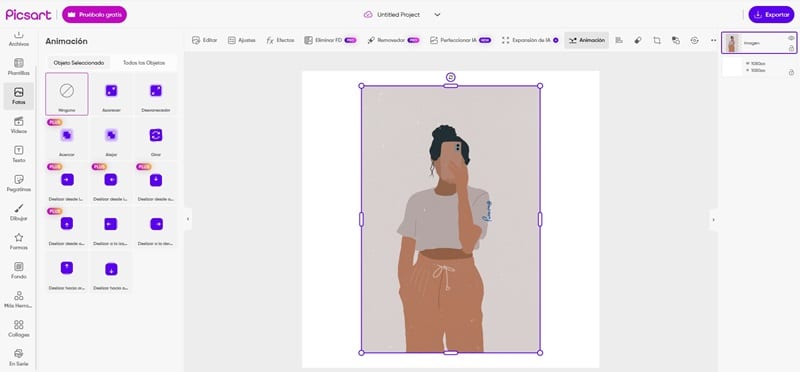Select the Texto tool in the sidebar
The height and width of the screenshot is (372, 800).
pos(18,154)
